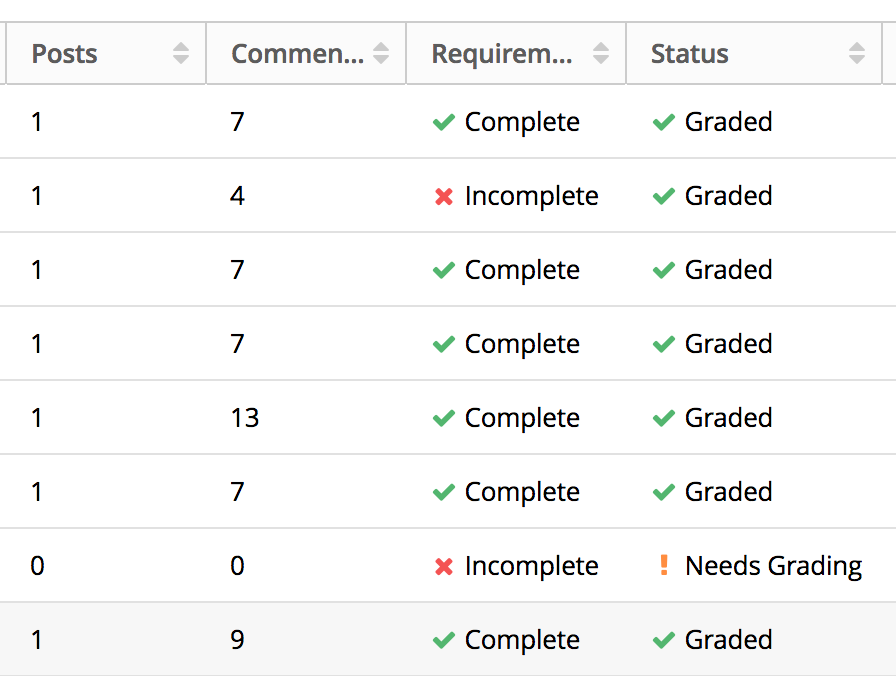Click the posts value 0 cell

click(x=37, y=566)
